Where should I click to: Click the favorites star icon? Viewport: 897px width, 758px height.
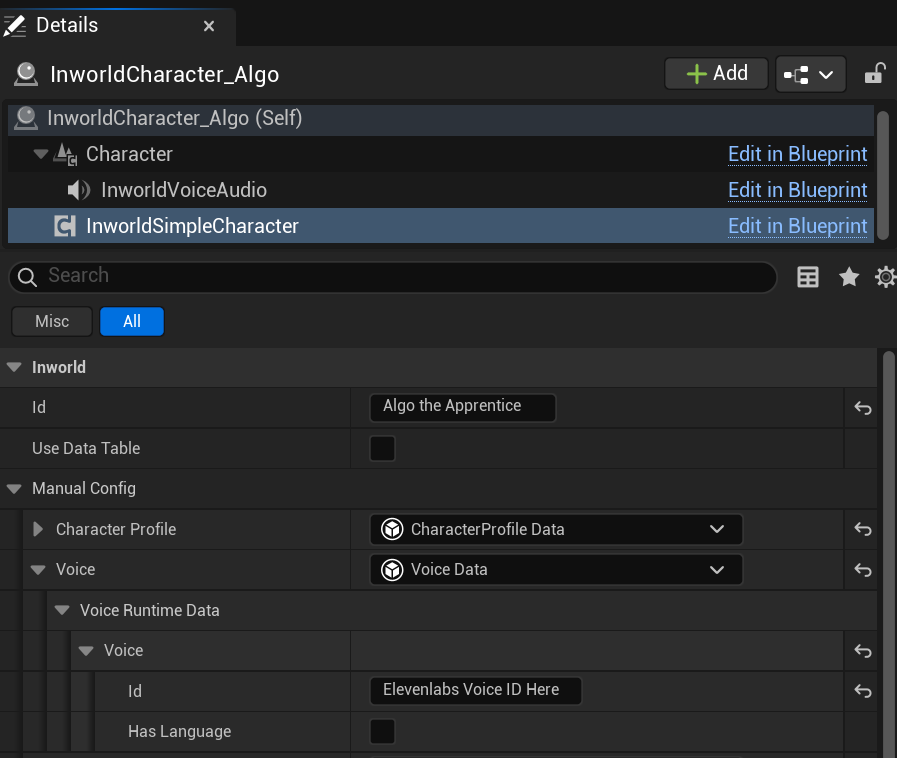pos(849,277)
